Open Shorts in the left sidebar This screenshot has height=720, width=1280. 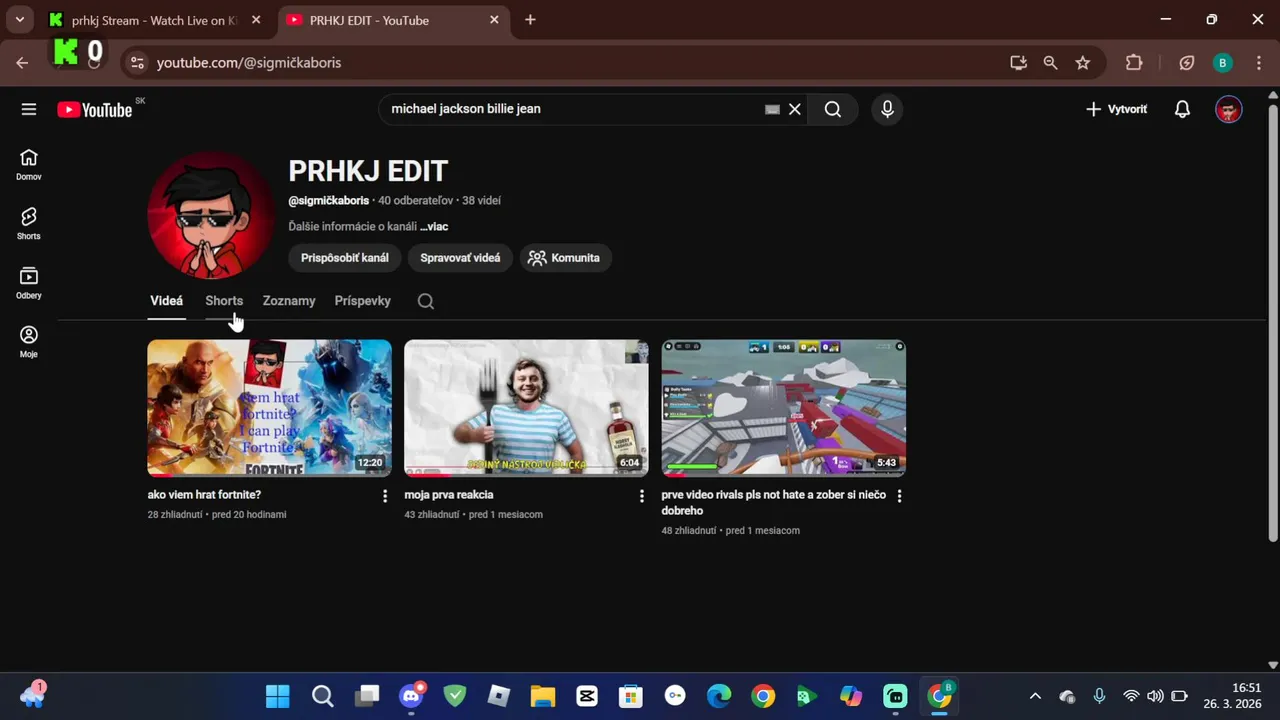point(29,224)
